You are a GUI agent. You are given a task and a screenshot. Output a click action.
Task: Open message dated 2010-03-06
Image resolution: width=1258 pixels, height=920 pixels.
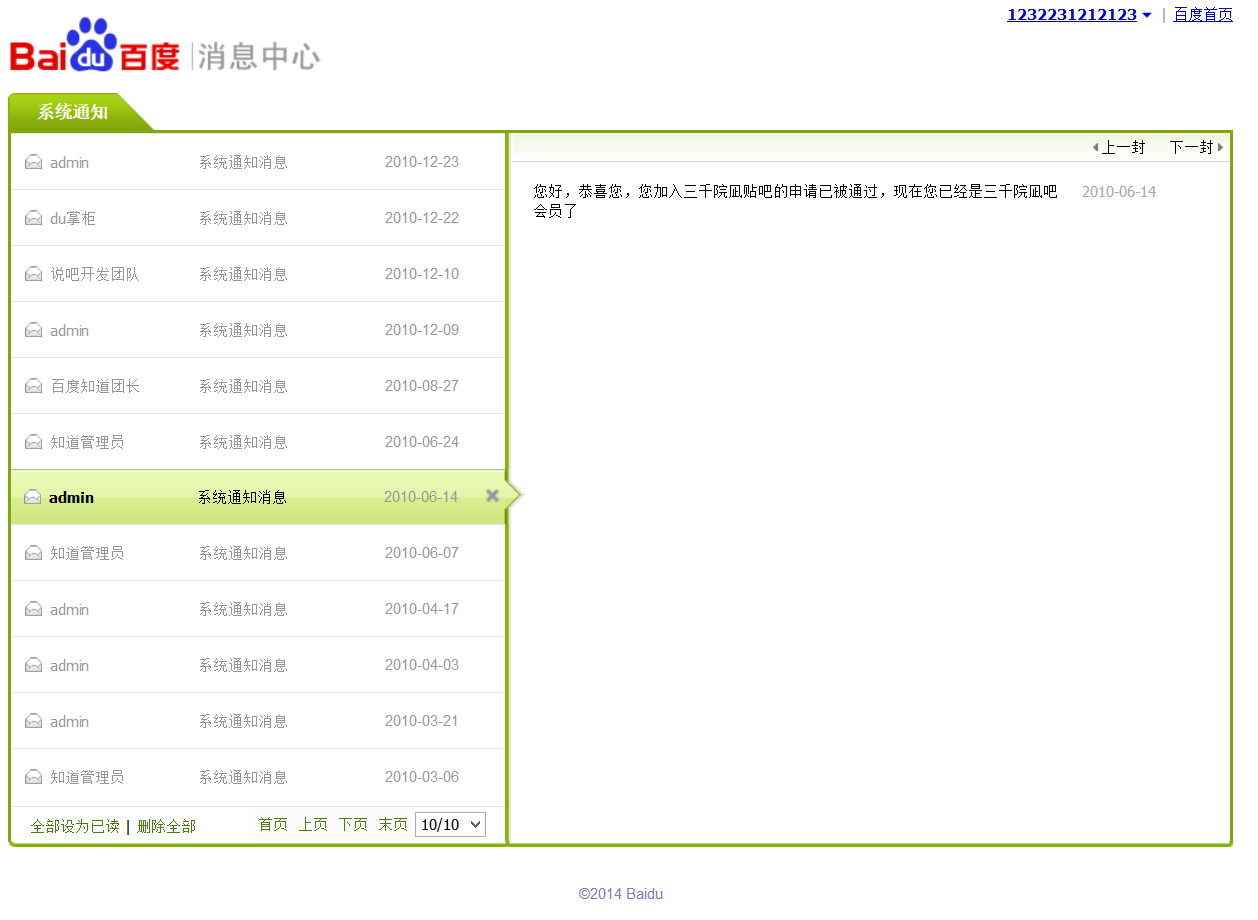click(x=258, y=777)
